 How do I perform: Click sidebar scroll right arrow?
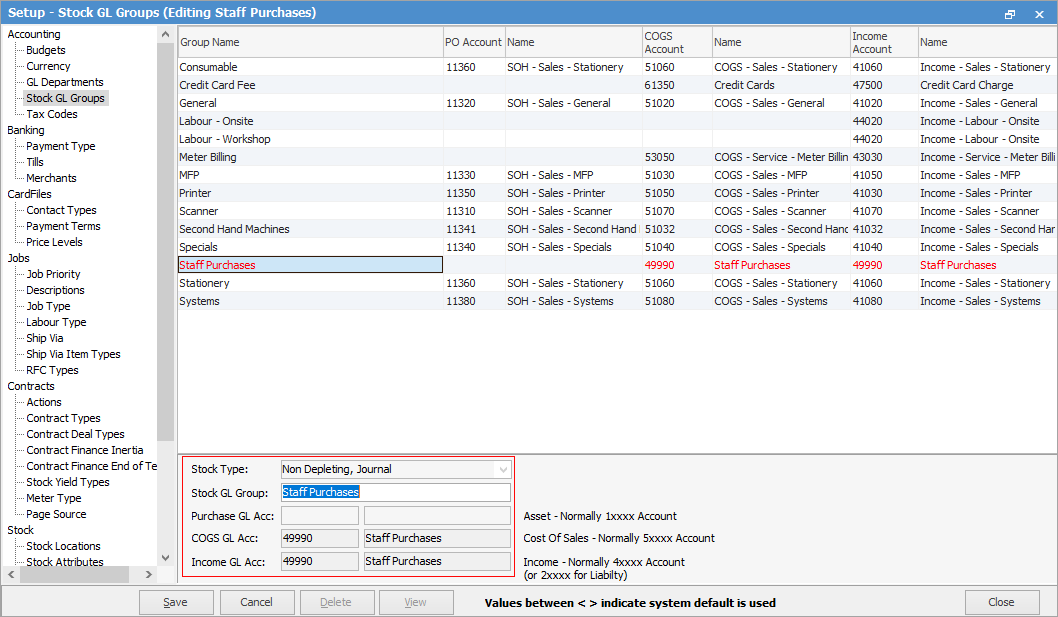coord(149,574)
